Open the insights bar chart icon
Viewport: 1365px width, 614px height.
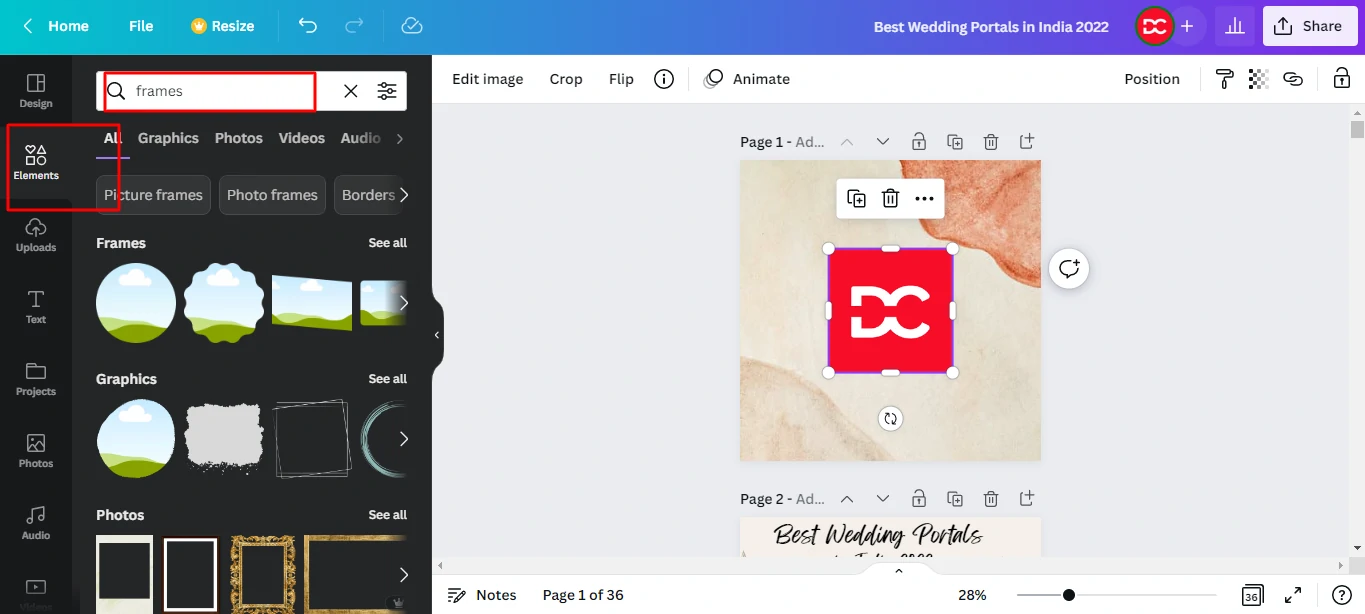pyautogui.click(x=1236, y=26)
